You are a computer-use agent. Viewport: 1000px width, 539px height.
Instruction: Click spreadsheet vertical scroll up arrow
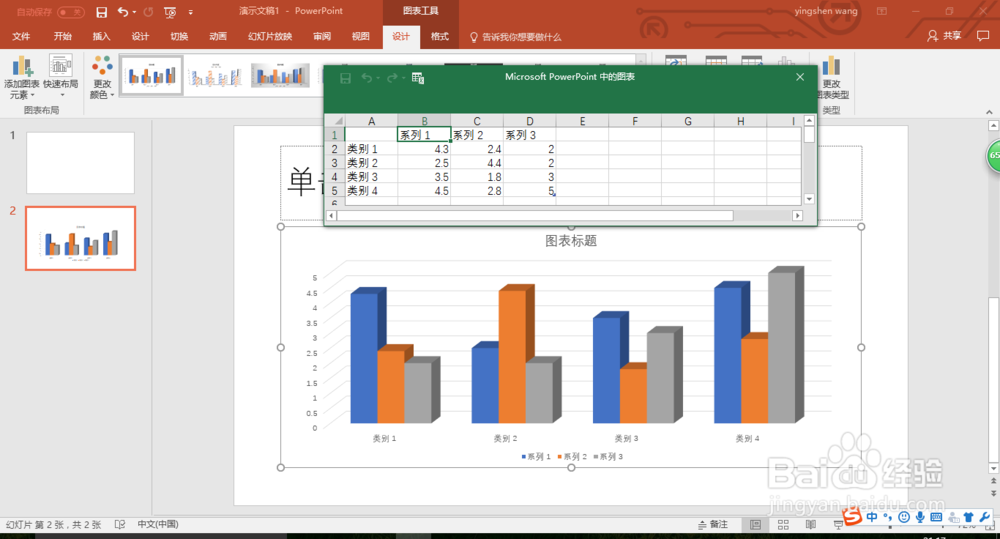pyautogui.click(x=809, y=121)
